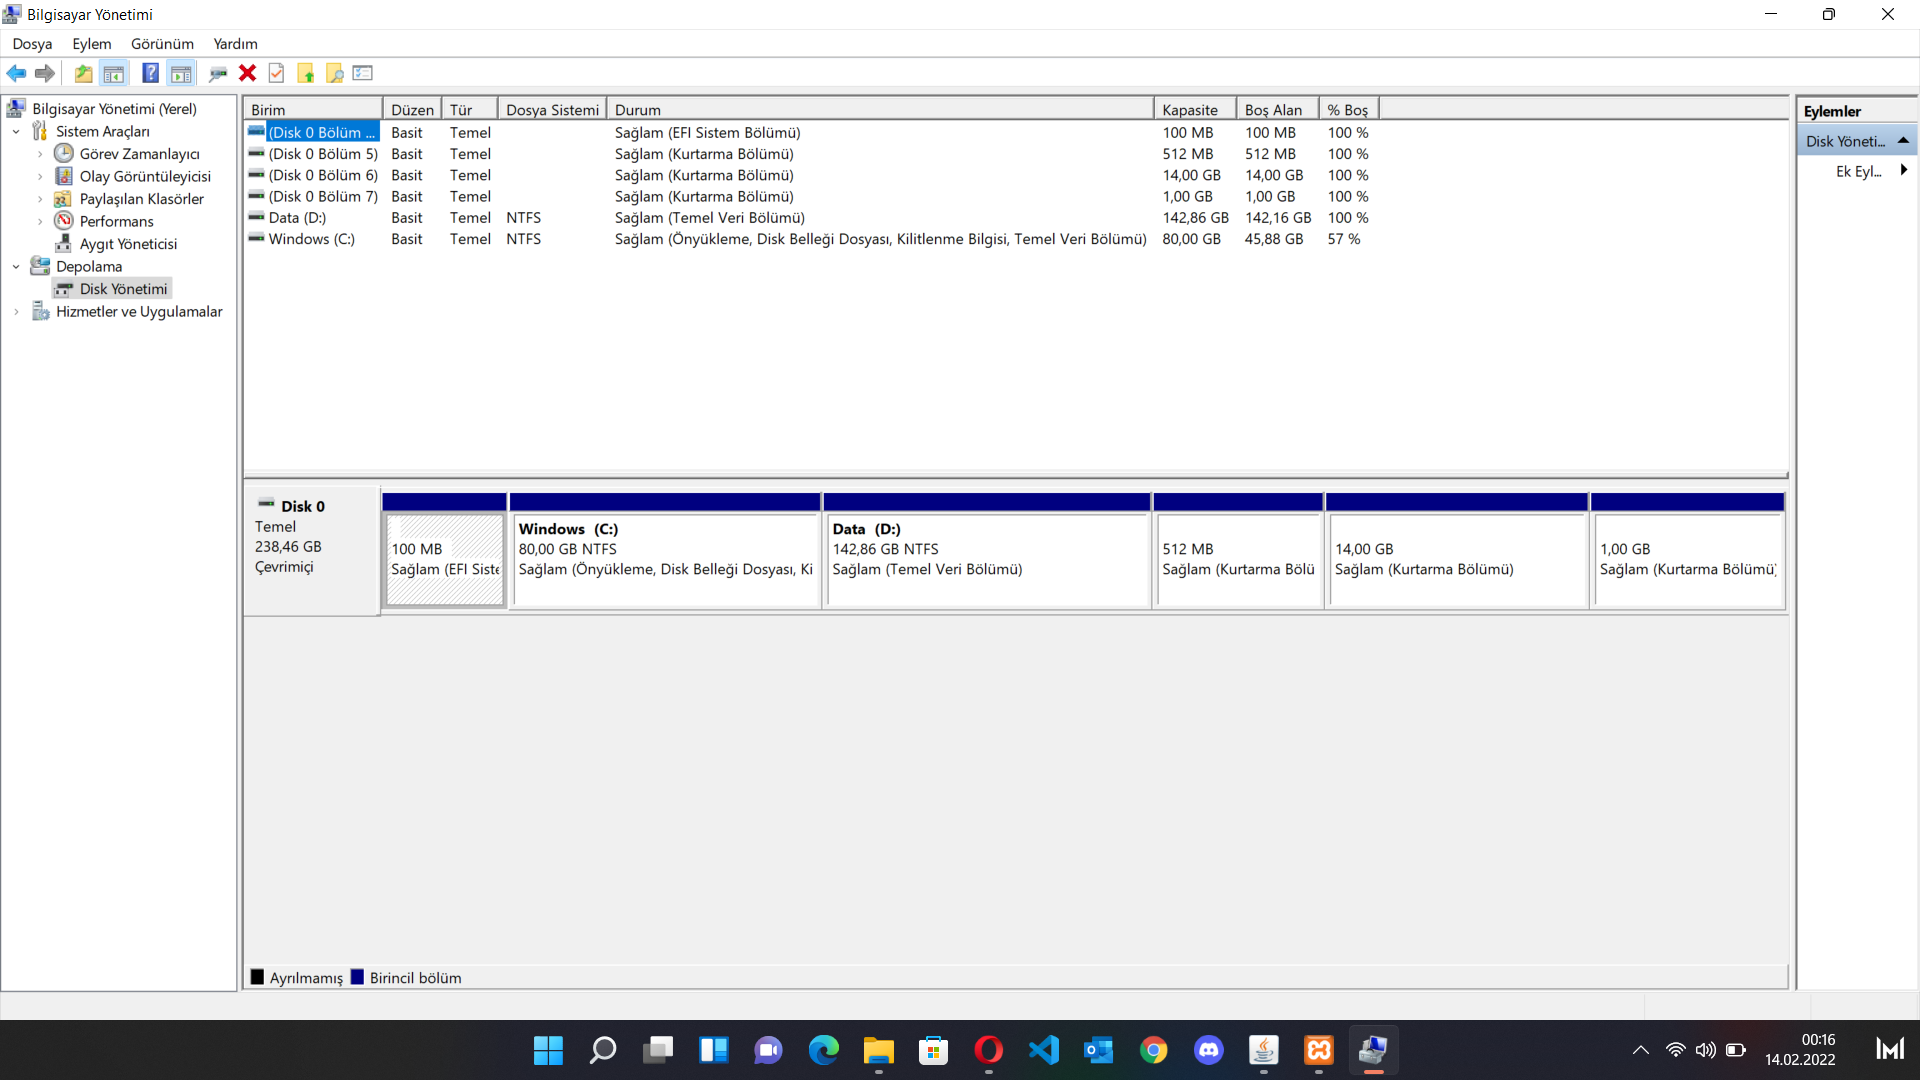The width and height of the screenshot is (1920, 1080).
Task: Select the (Disk 0 Bölüm 5) volume row
Action: [x=810, y=154]
